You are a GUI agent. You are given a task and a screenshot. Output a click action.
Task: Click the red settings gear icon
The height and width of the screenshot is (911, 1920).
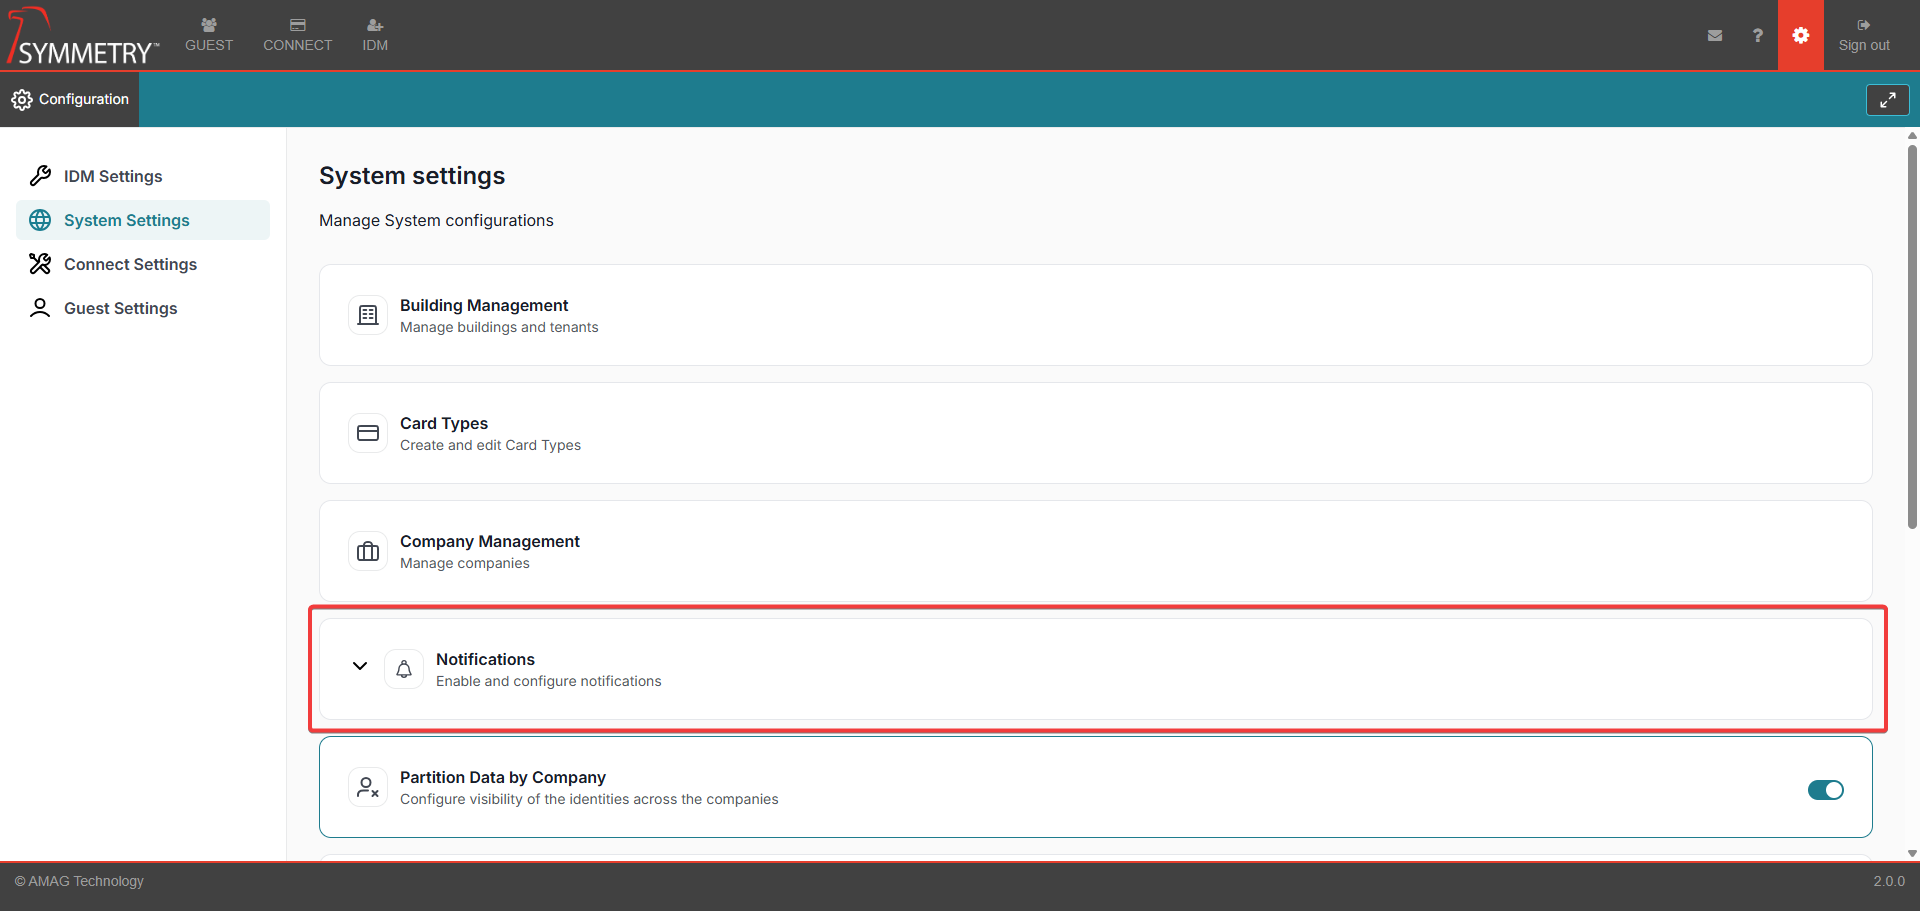(x=1800, y=35)
